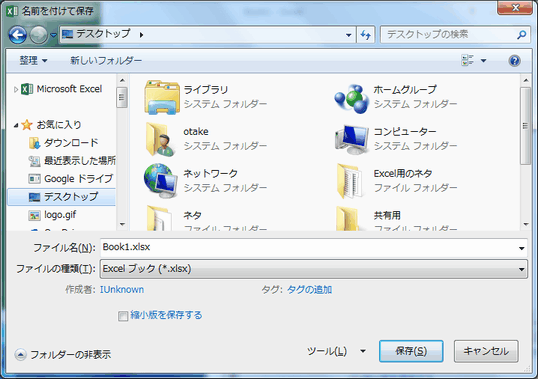The height and width of the screenshot is (379, 538).
Task: Open the ファイルの種類 Excel ブック dropdown
Action: [314, 269]
